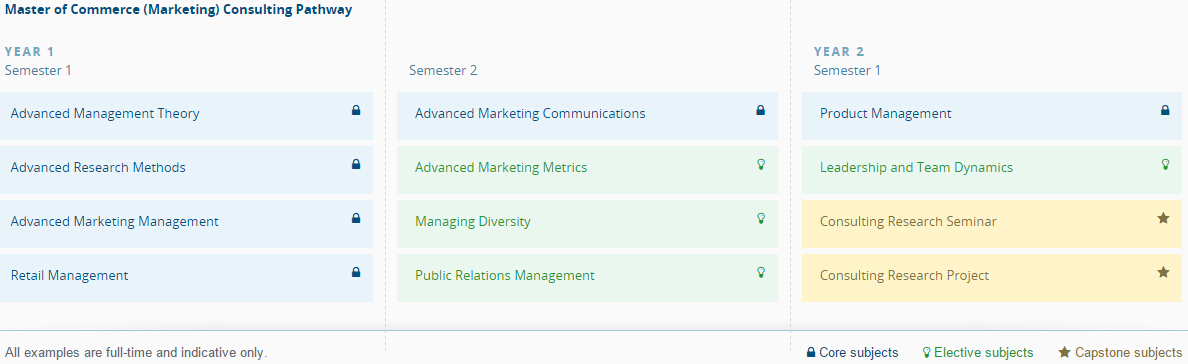Click the Elective subjects legend entry
The image size is (1188, 364).
coord(977,353)
